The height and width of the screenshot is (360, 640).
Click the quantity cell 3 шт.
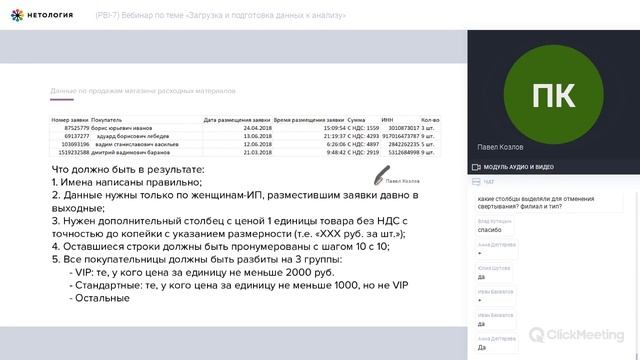coord(428,128)
